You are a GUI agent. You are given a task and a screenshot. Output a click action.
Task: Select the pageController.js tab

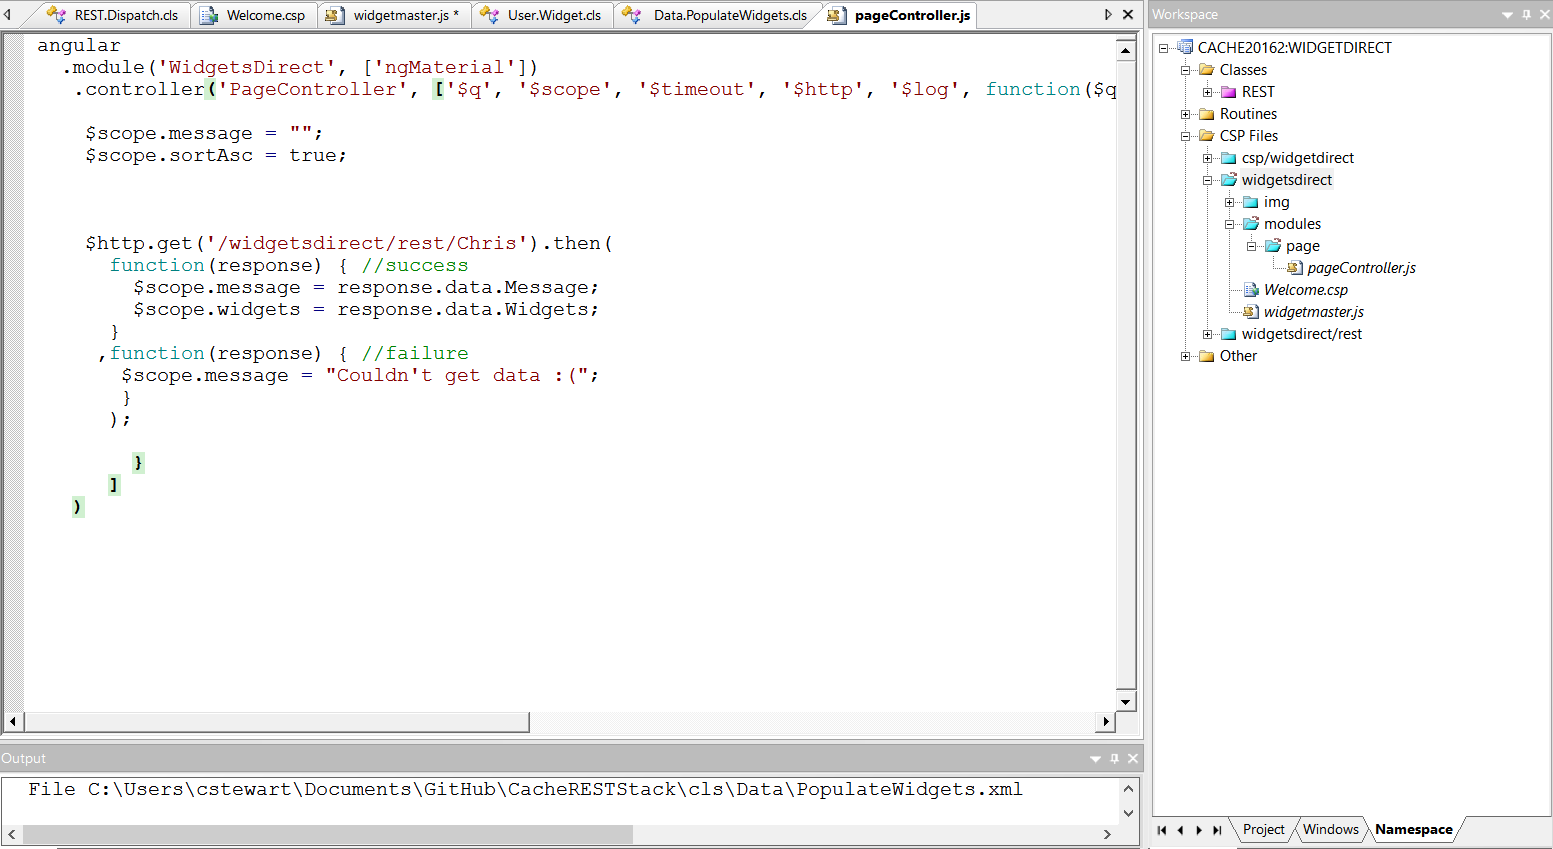[x=912, y=15]
